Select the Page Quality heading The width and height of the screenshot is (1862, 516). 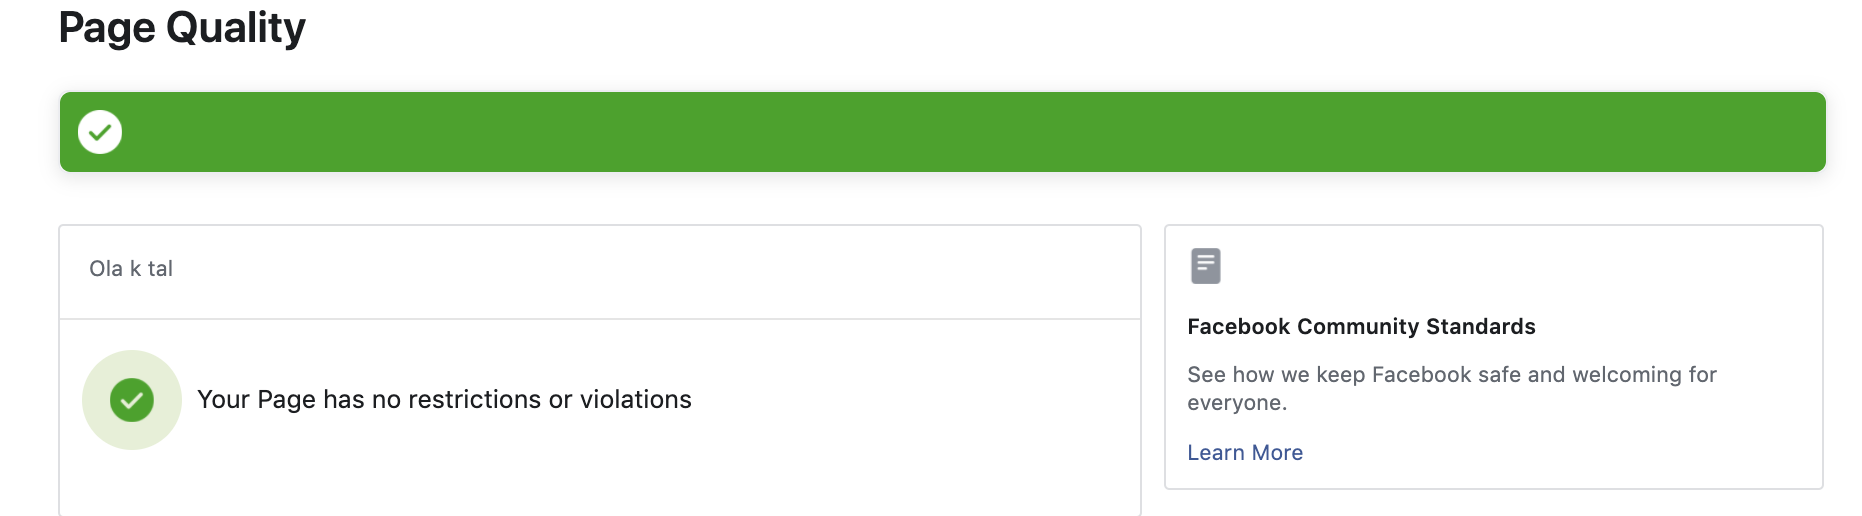click(x=182, y=27)
